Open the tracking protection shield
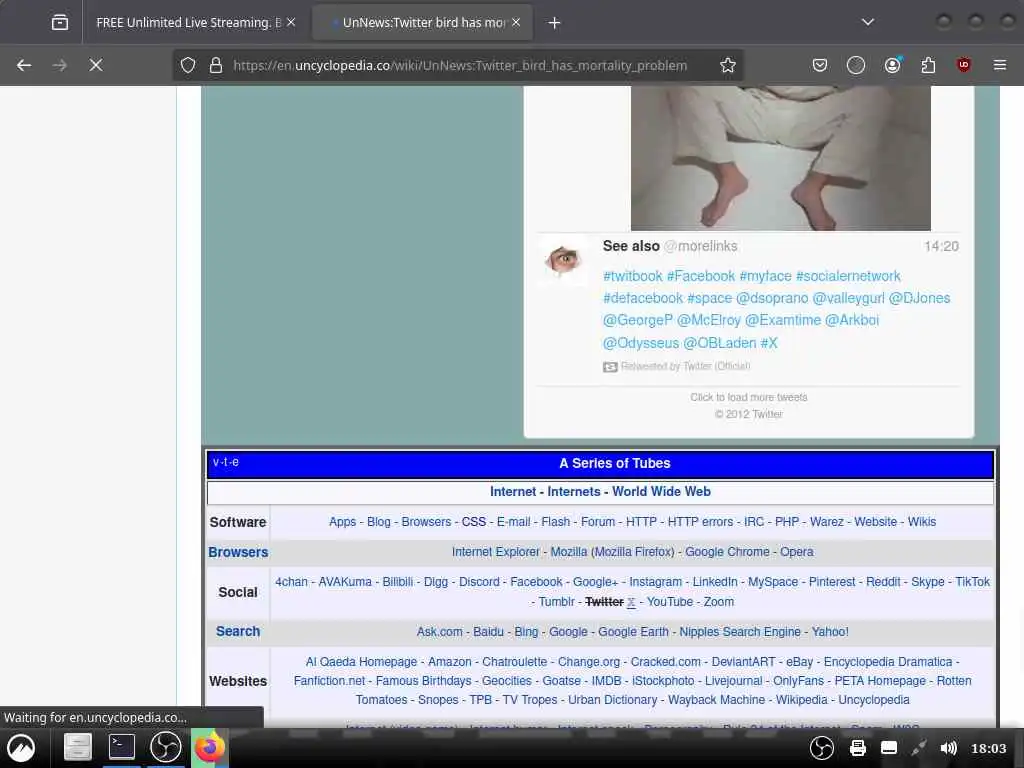 pyautogui.click(x=188, y=65)
